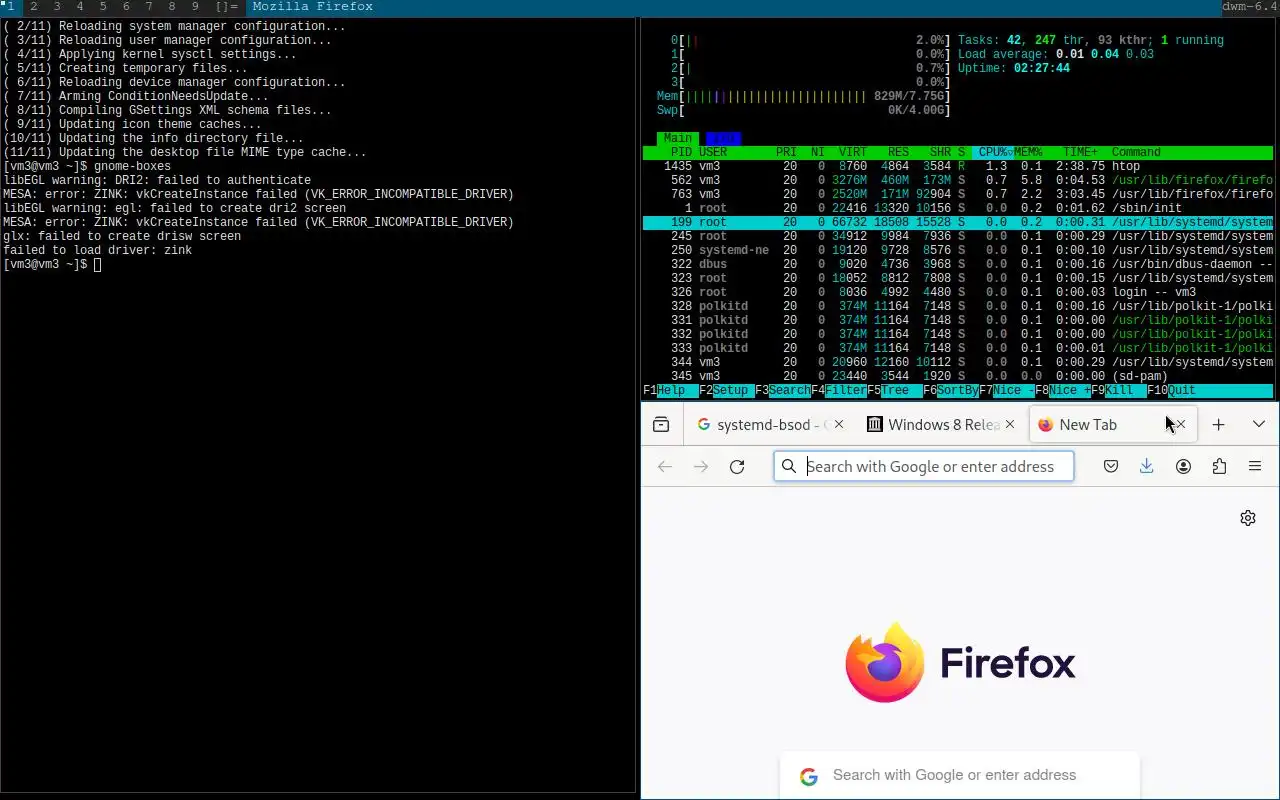Close the systemd-bsod tab
This screenshot has height=800, width=1280.
point(839,425)
